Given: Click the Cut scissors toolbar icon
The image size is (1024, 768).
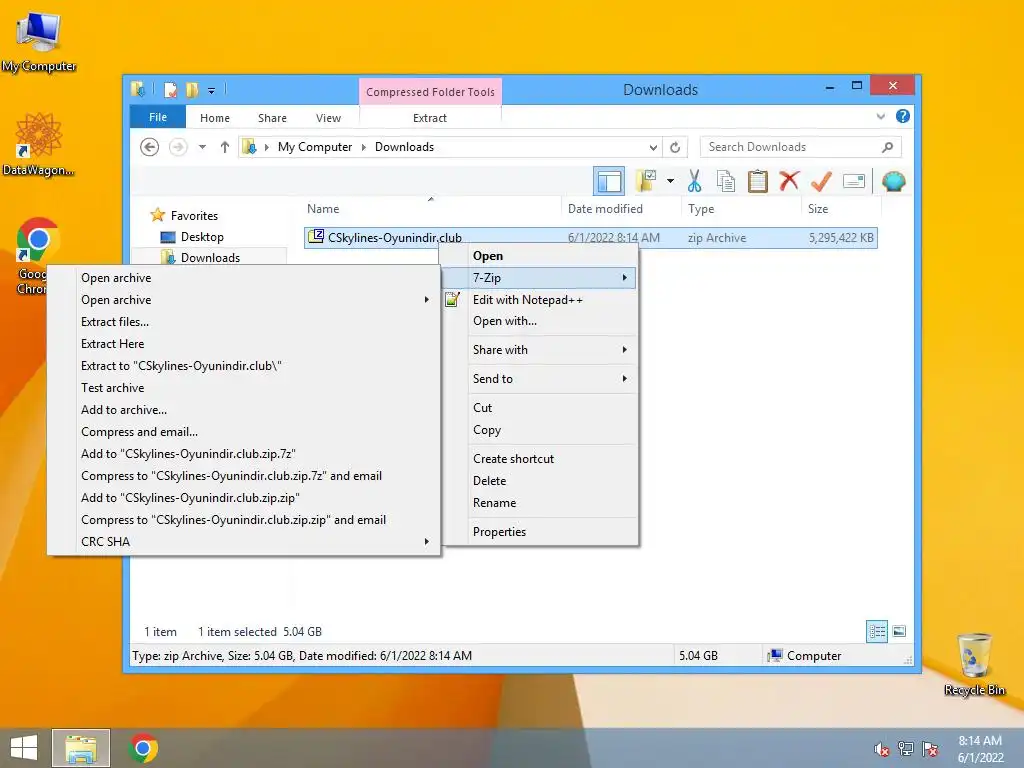Looking at the screenshot, I should [x=694, y=181].
